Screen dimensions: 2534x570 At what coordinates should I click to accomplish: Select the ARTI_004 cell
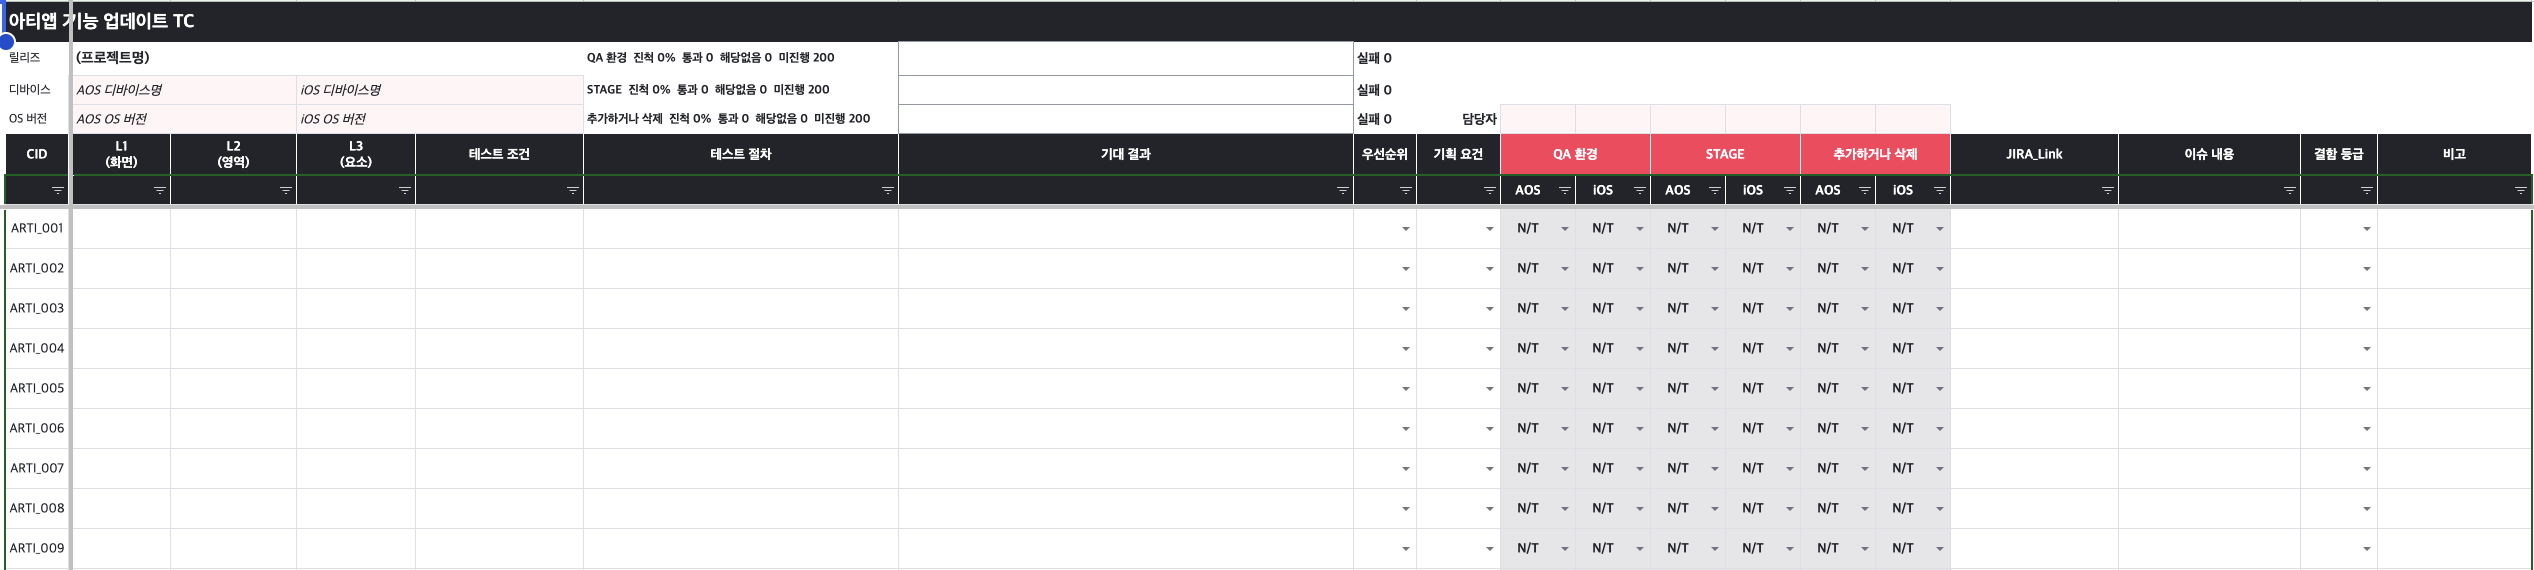click(x=37, y=348)
